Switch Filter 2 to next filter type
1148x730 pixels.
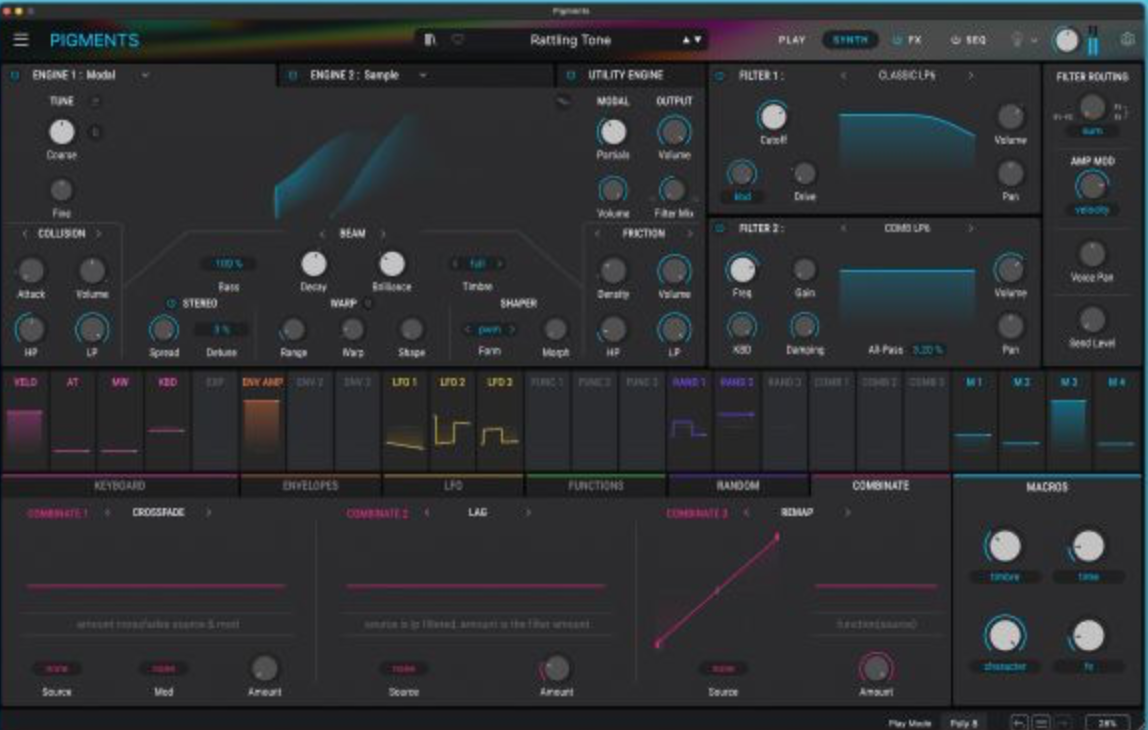[971, 228]
